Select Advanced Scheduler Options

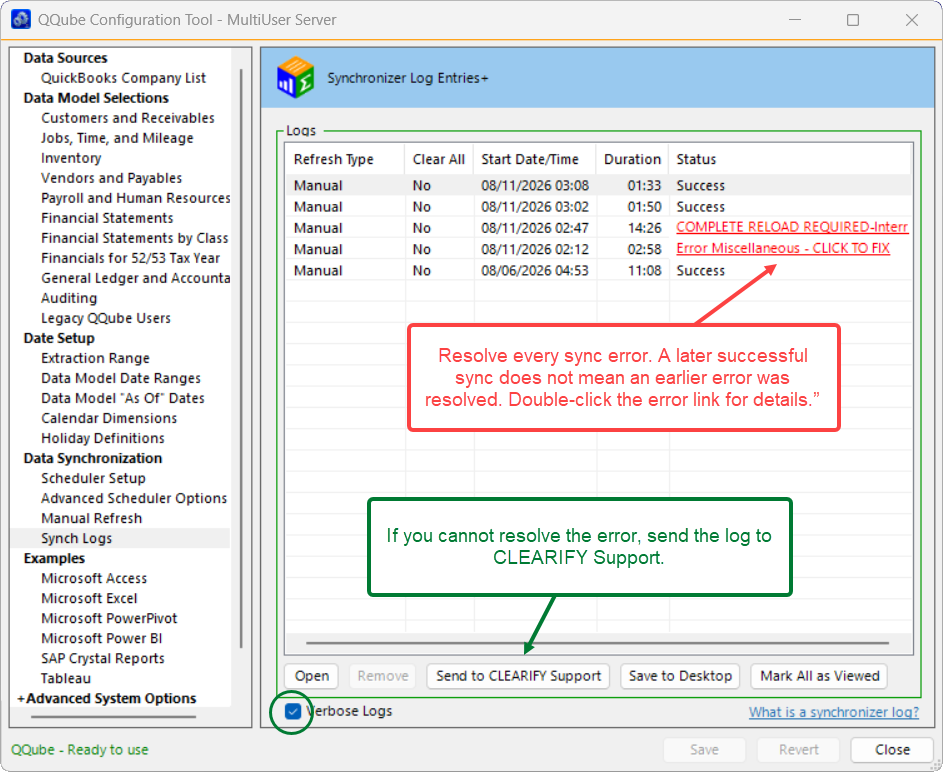tap(134, 498)
